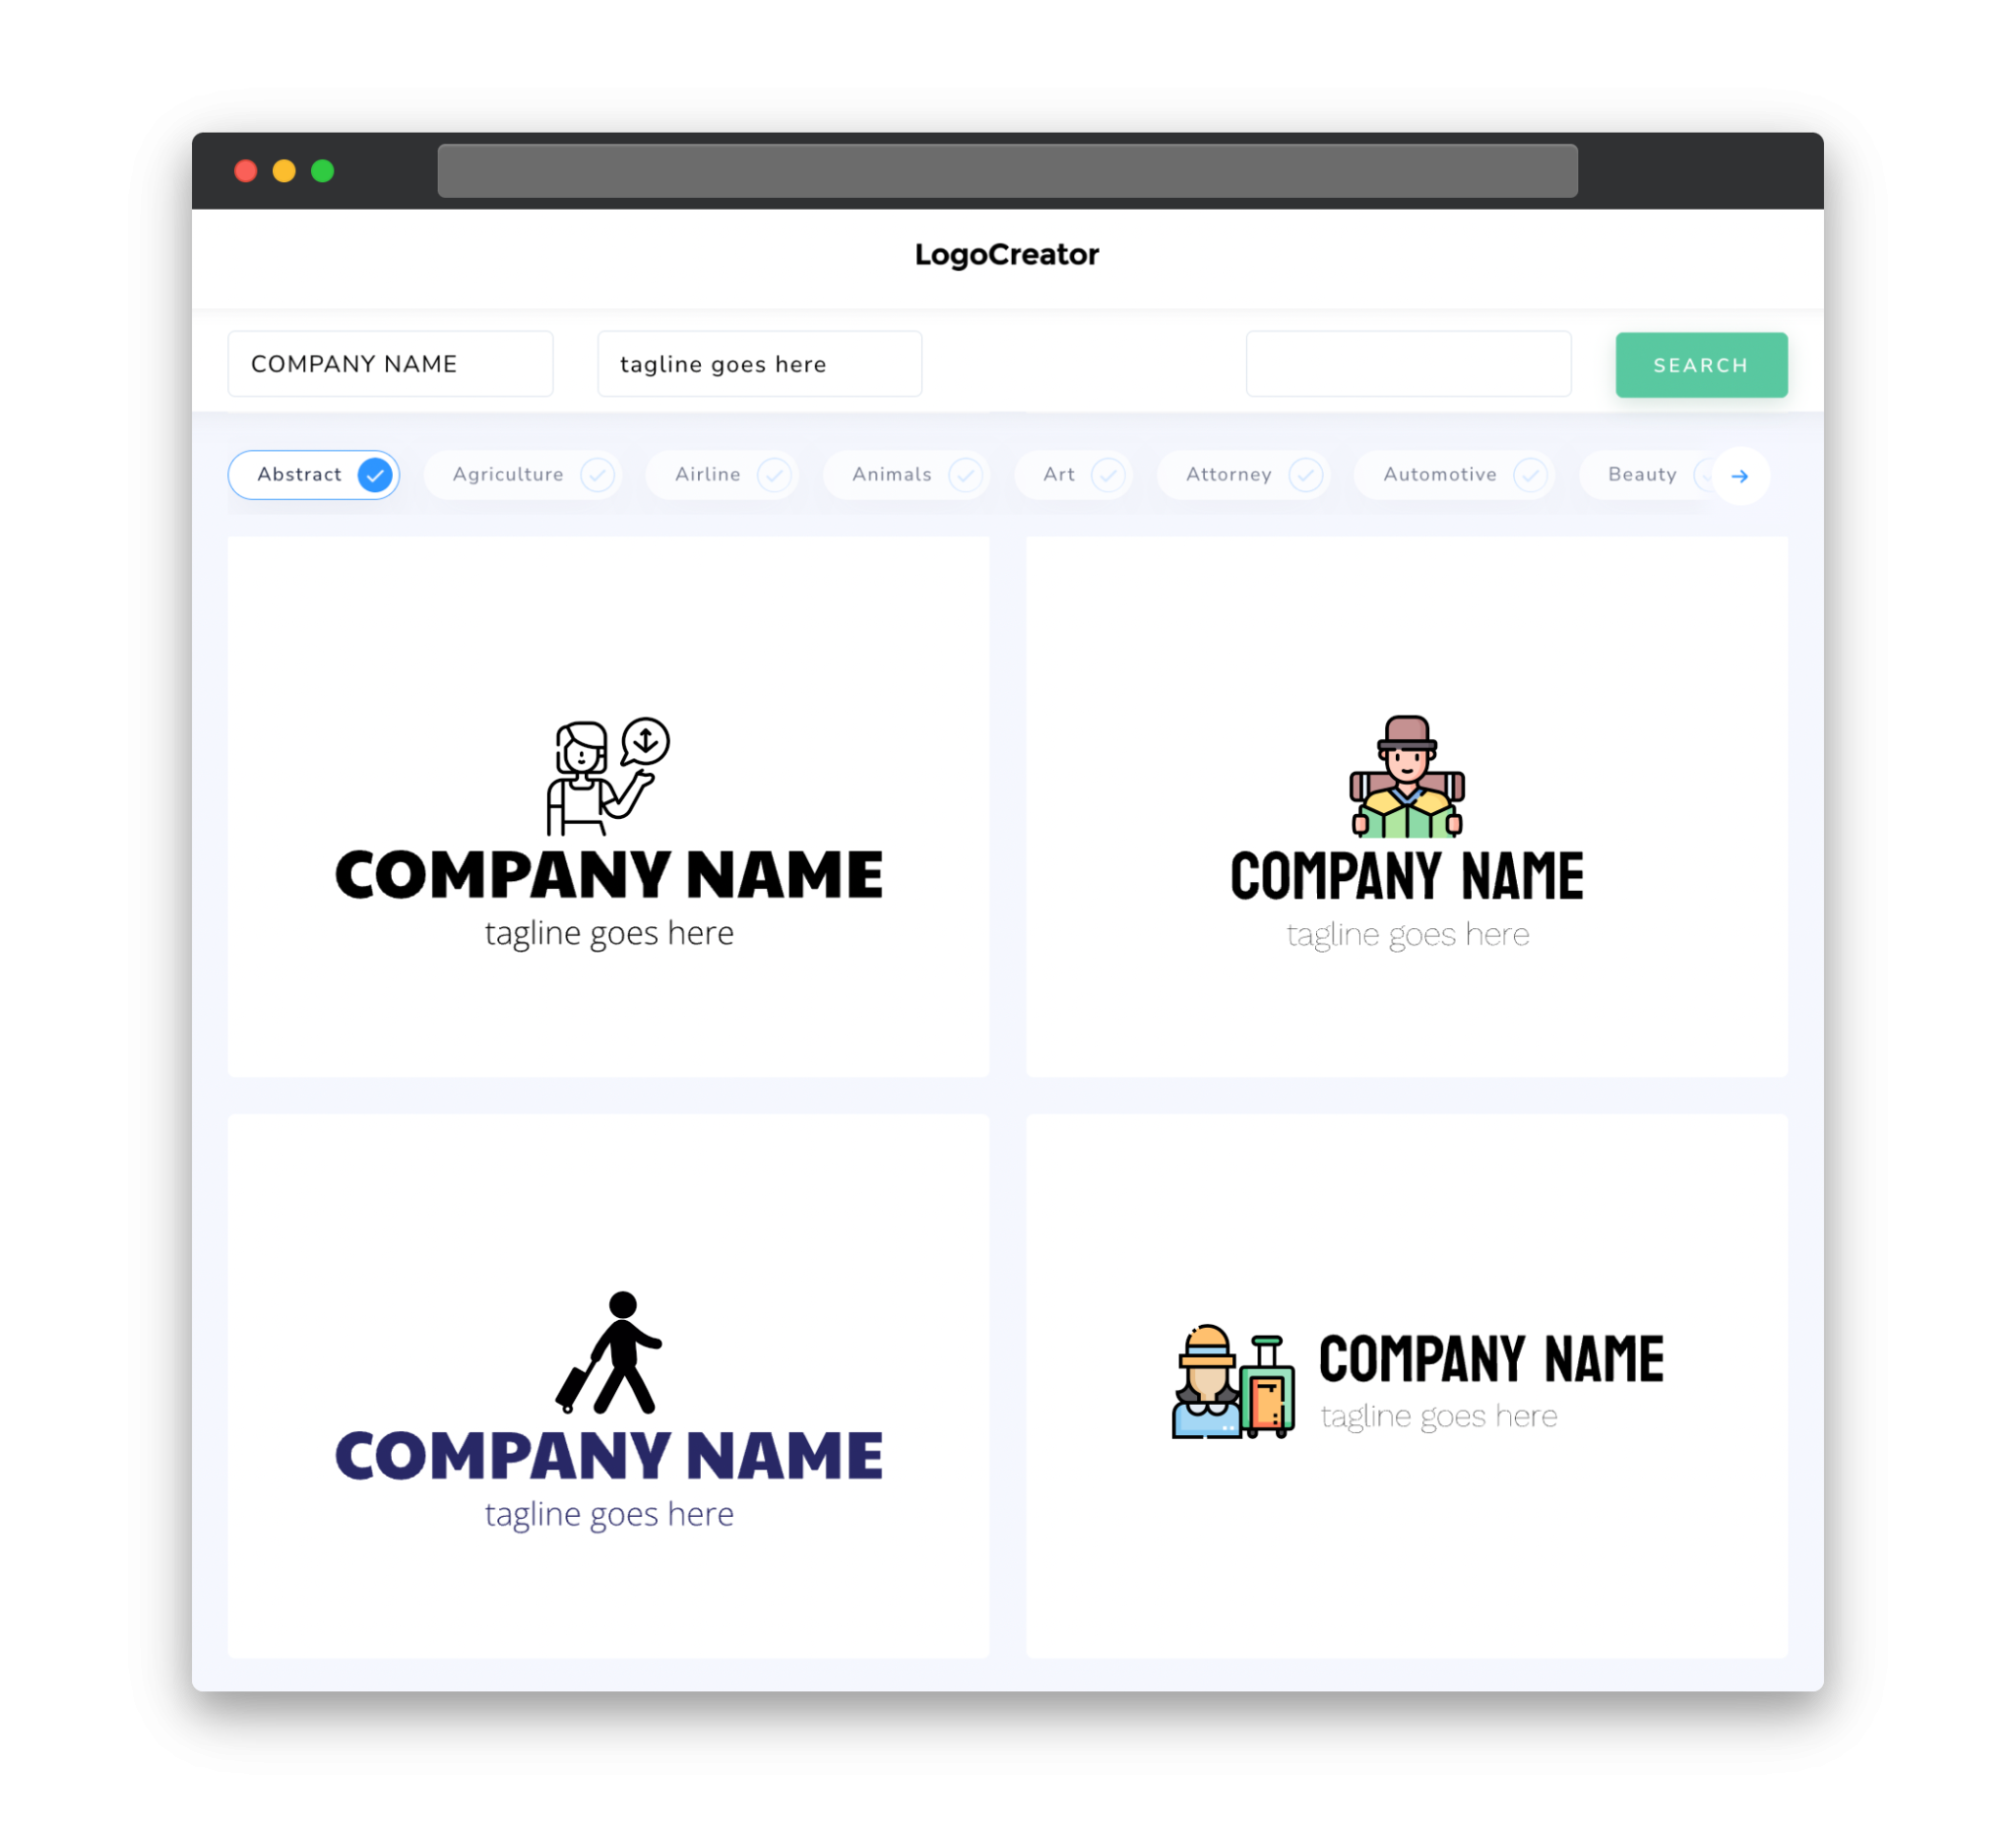
Task: Toggle the Animals category filter
Action: point(908,474)
